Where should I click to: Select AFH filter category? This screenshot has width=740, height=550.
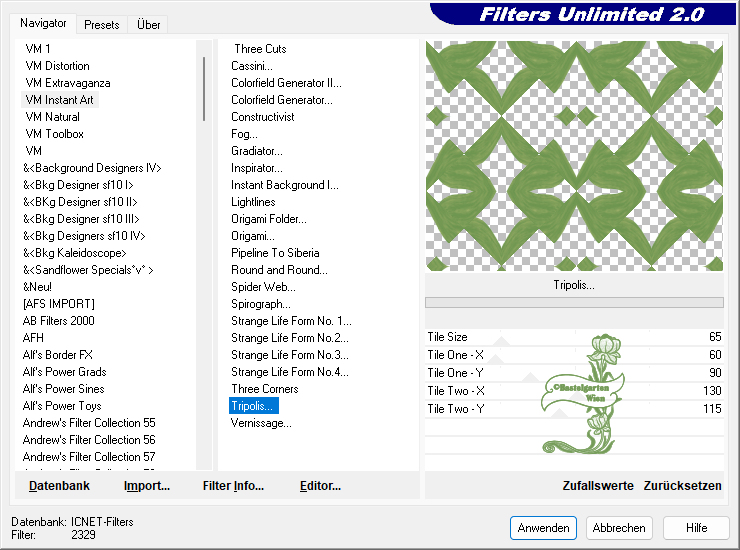[x=33, y=338]
